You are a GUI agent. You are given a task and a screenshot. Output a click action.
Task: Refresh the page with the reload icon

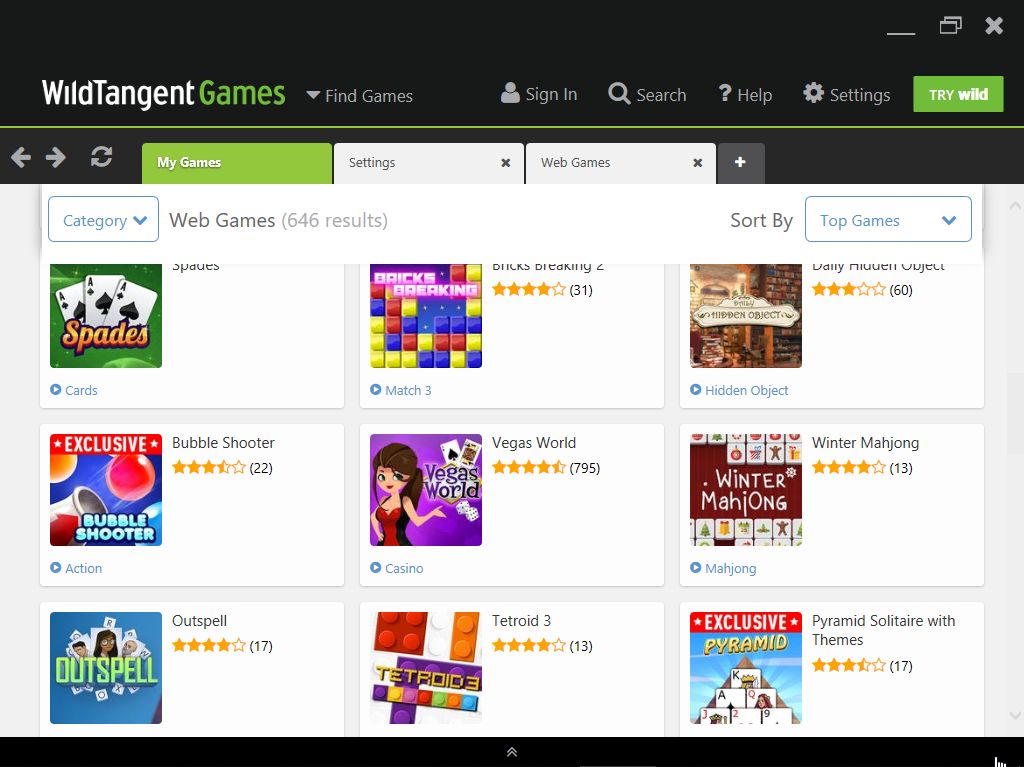pos(101,157)
